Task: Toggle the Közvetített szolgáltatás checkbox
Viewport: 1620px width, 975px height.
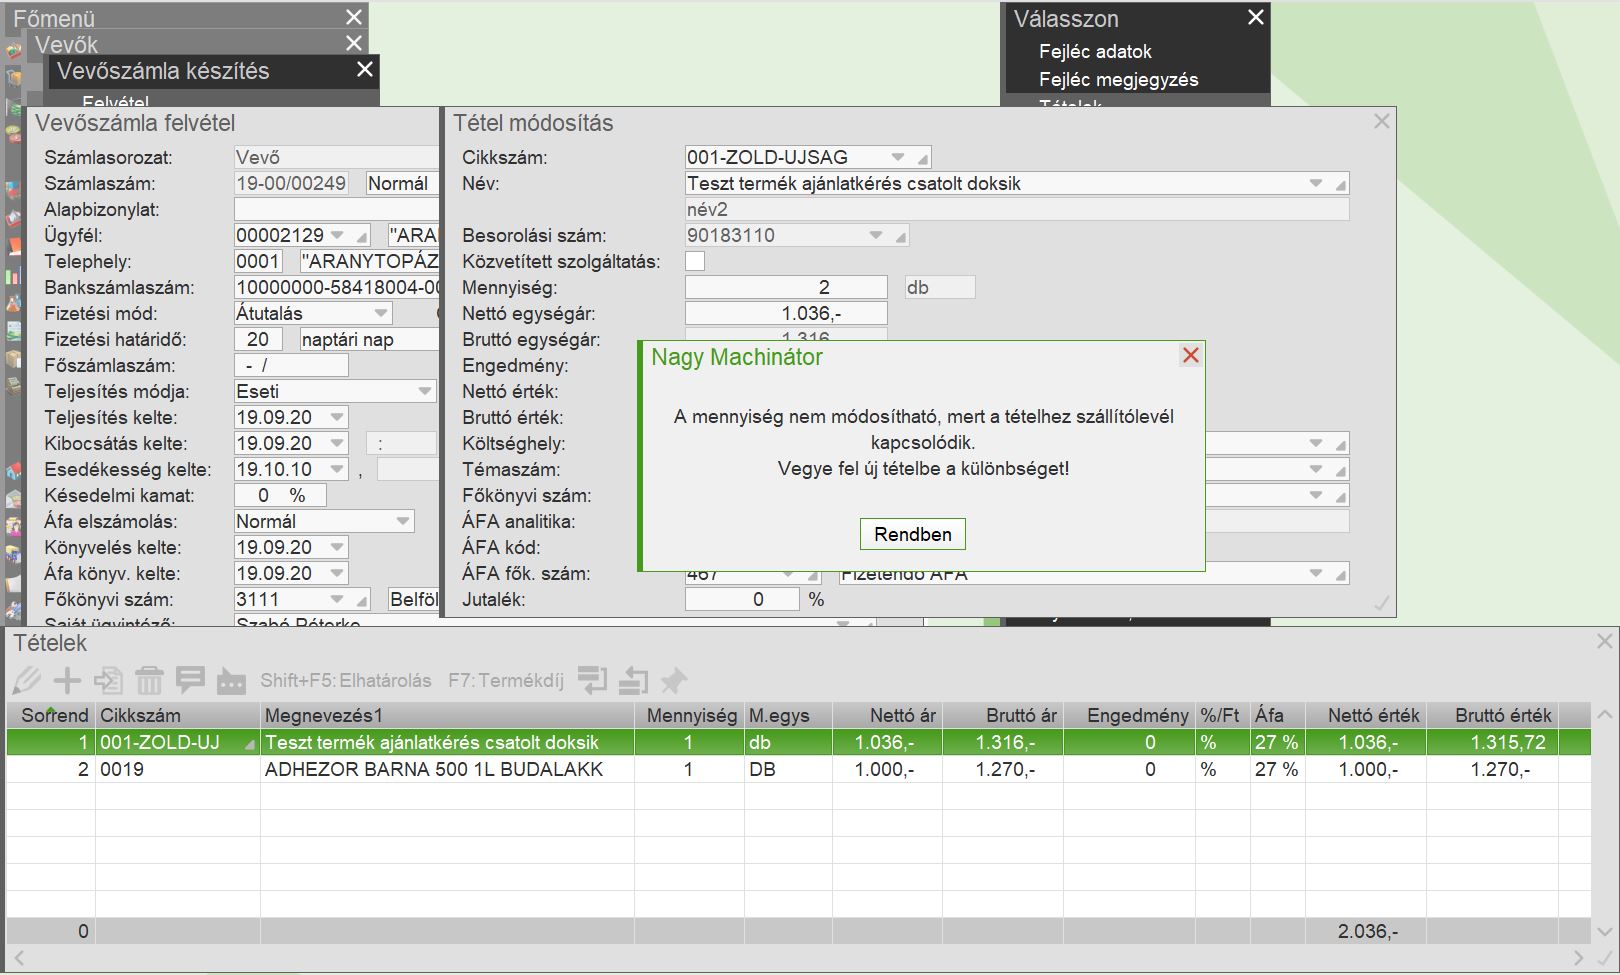Action: 695,262
